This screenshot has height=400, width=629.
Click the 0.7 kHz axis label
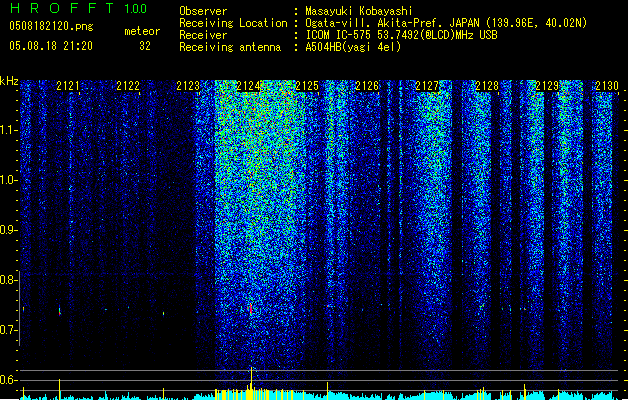click(x=8, y=330)
